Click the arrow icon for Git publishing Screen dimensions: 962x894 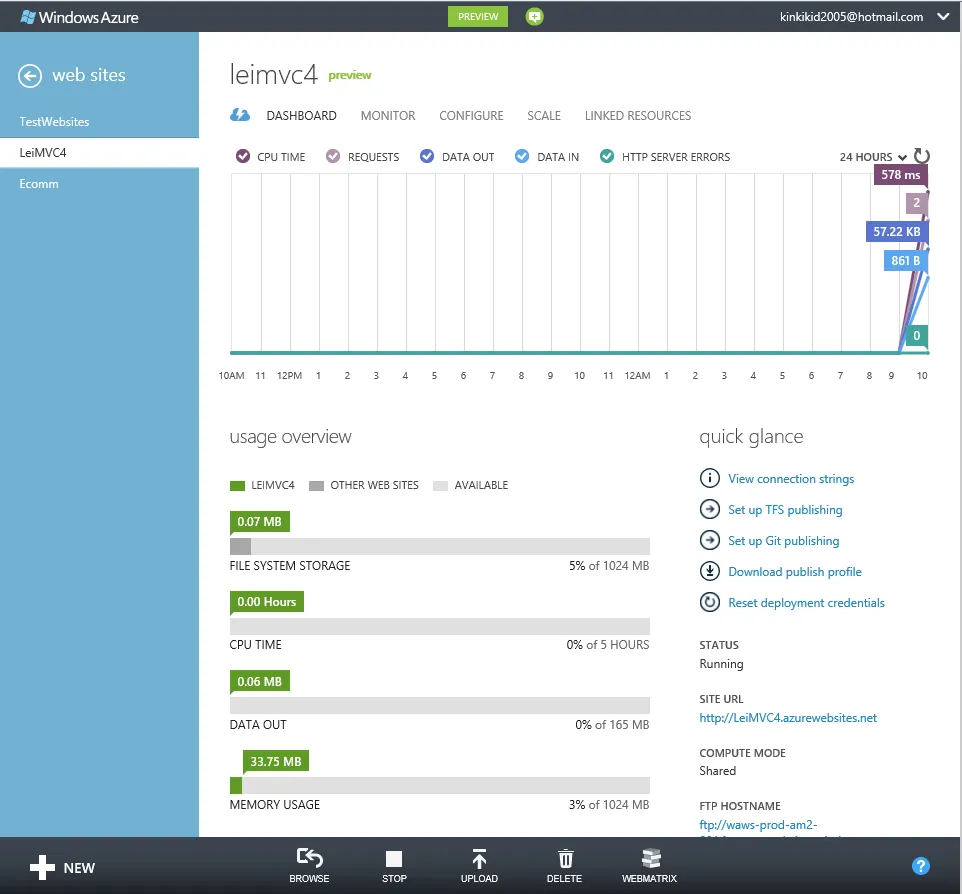pyautogui.click(x=710, y=540)
